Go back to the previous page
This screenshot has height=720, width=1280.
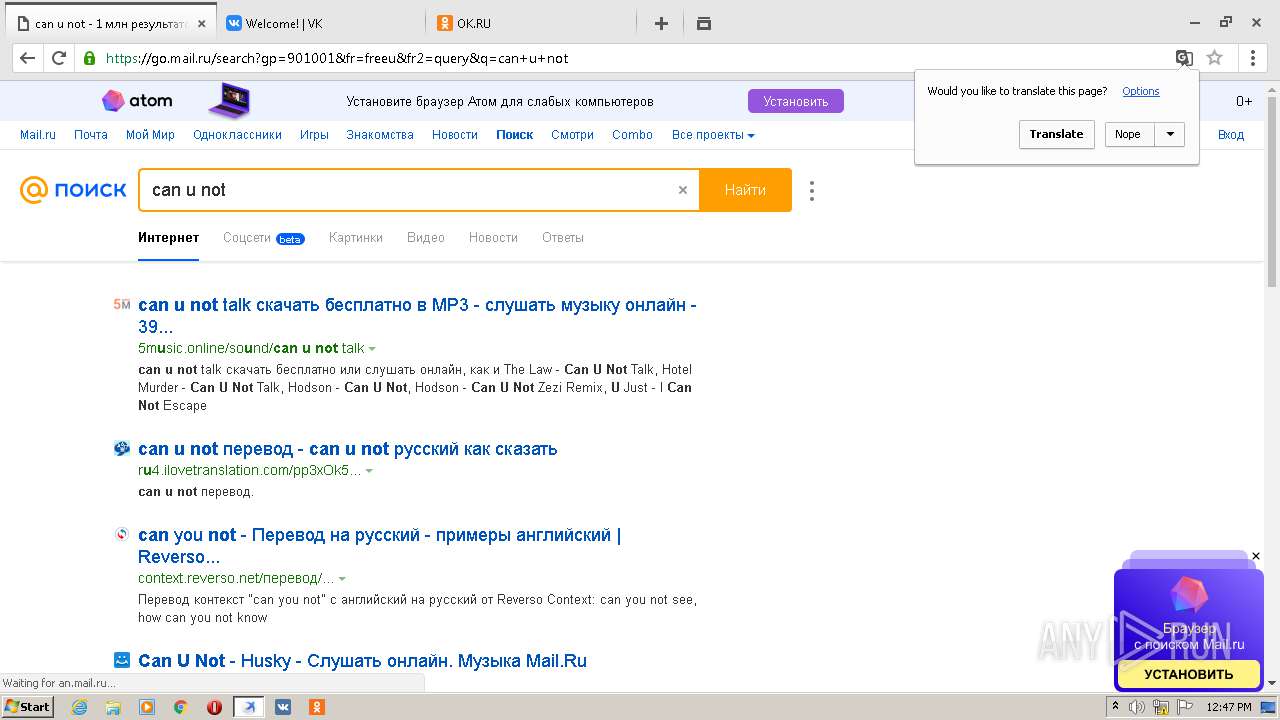pos(27,58)
